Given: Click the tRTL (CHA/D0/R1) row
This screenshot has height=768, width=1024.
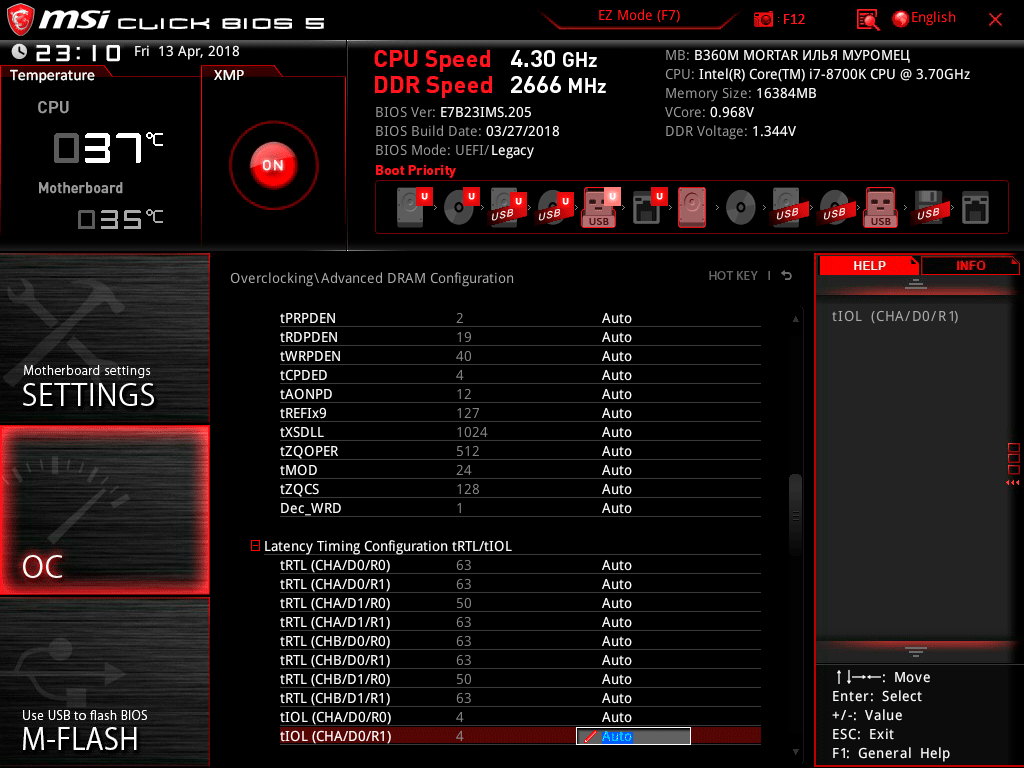Looking at the screenshot, I should click(520, 584).
